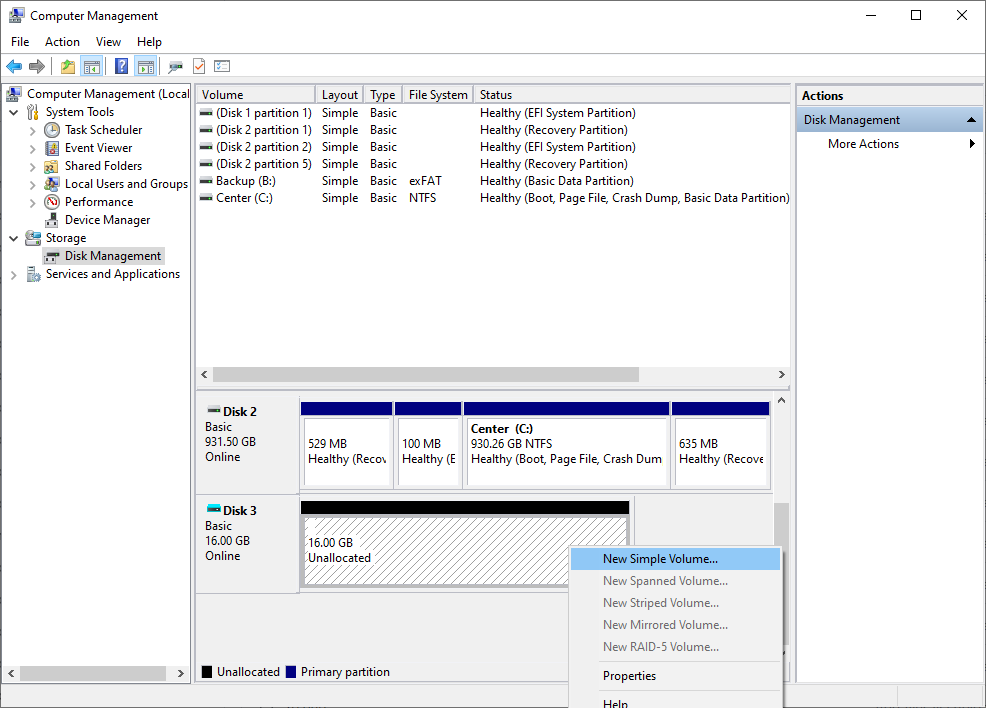This screenshot has width=986, height=708.
Task: Toggle the Show/Hide Action Pane button
Action: coord(145,66)
